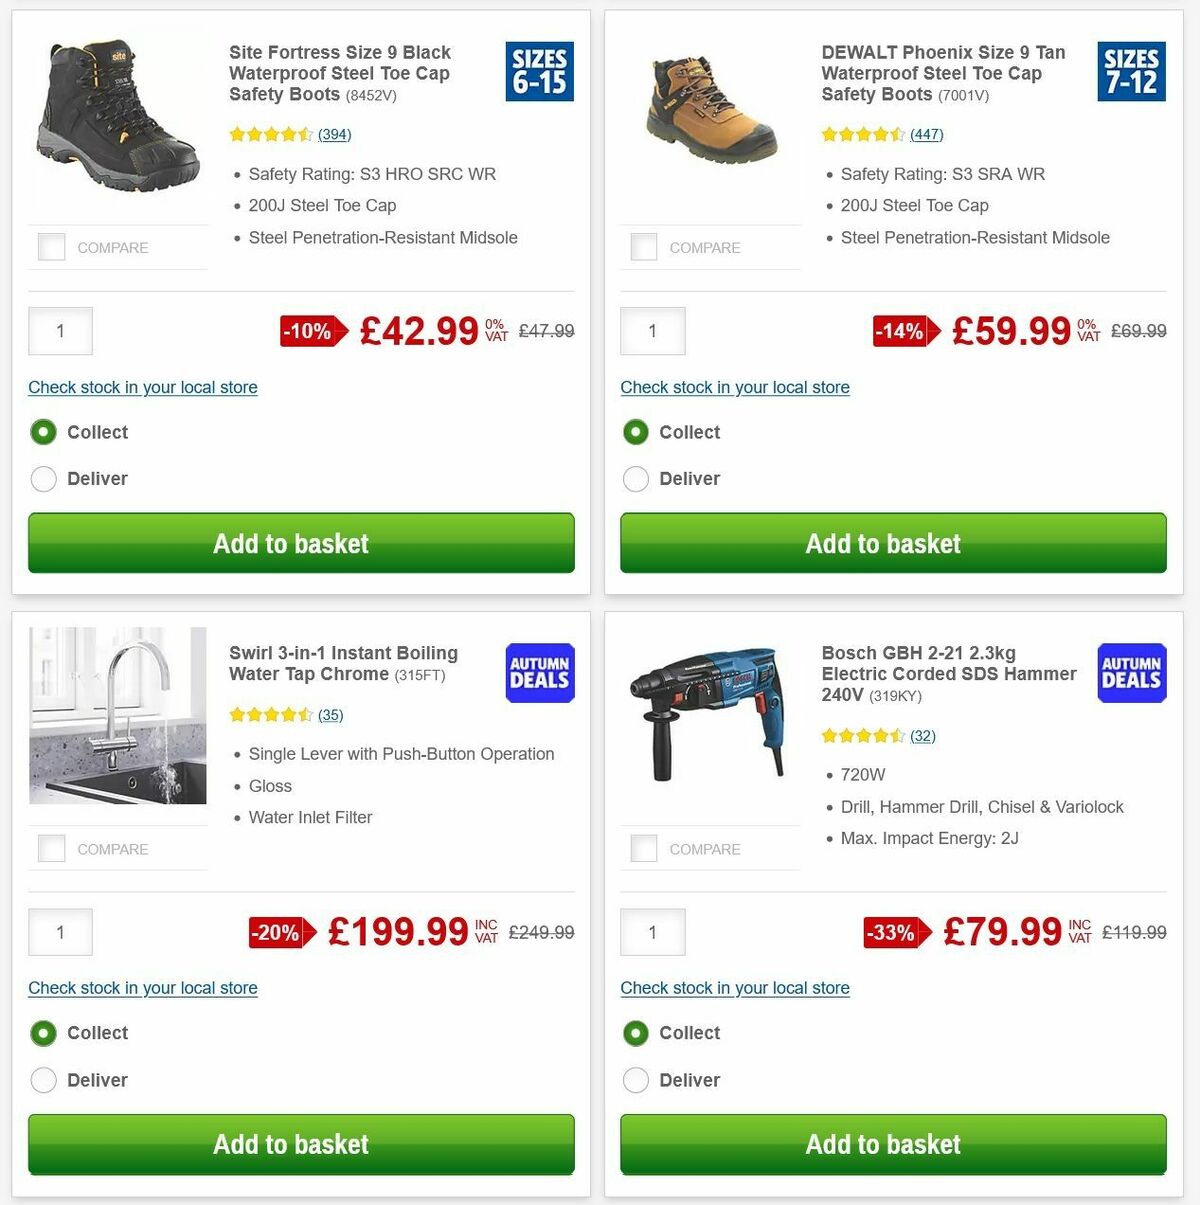1200x1205 pixels.
Task: Choose Deliver for the Swirl boiling tap
Action: tap(43, 1080)
